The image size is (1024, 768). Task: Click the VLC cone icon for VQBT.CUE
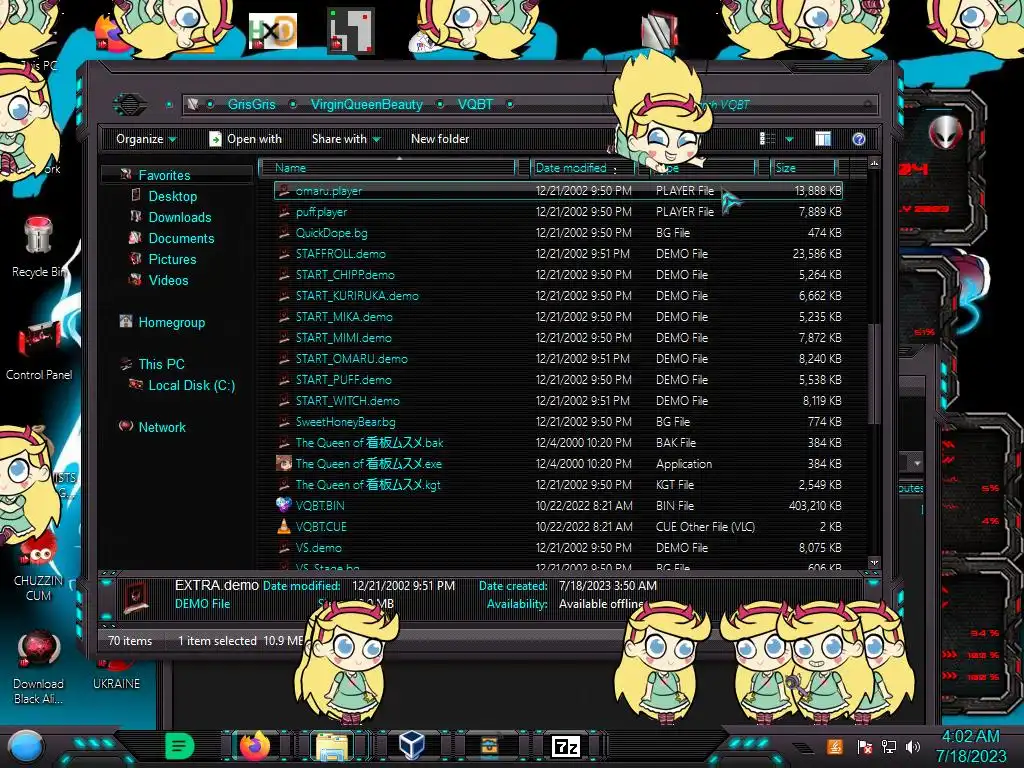[283, 526]
